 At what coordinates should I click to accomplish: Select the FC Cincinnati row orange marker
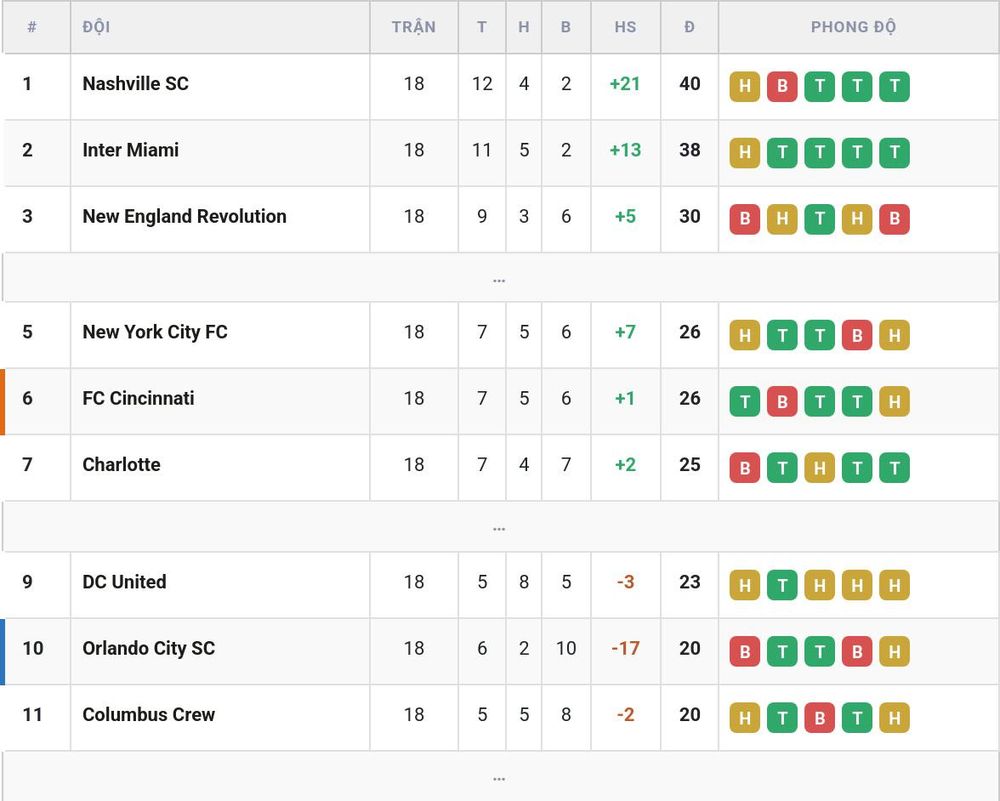pos(3,402)
